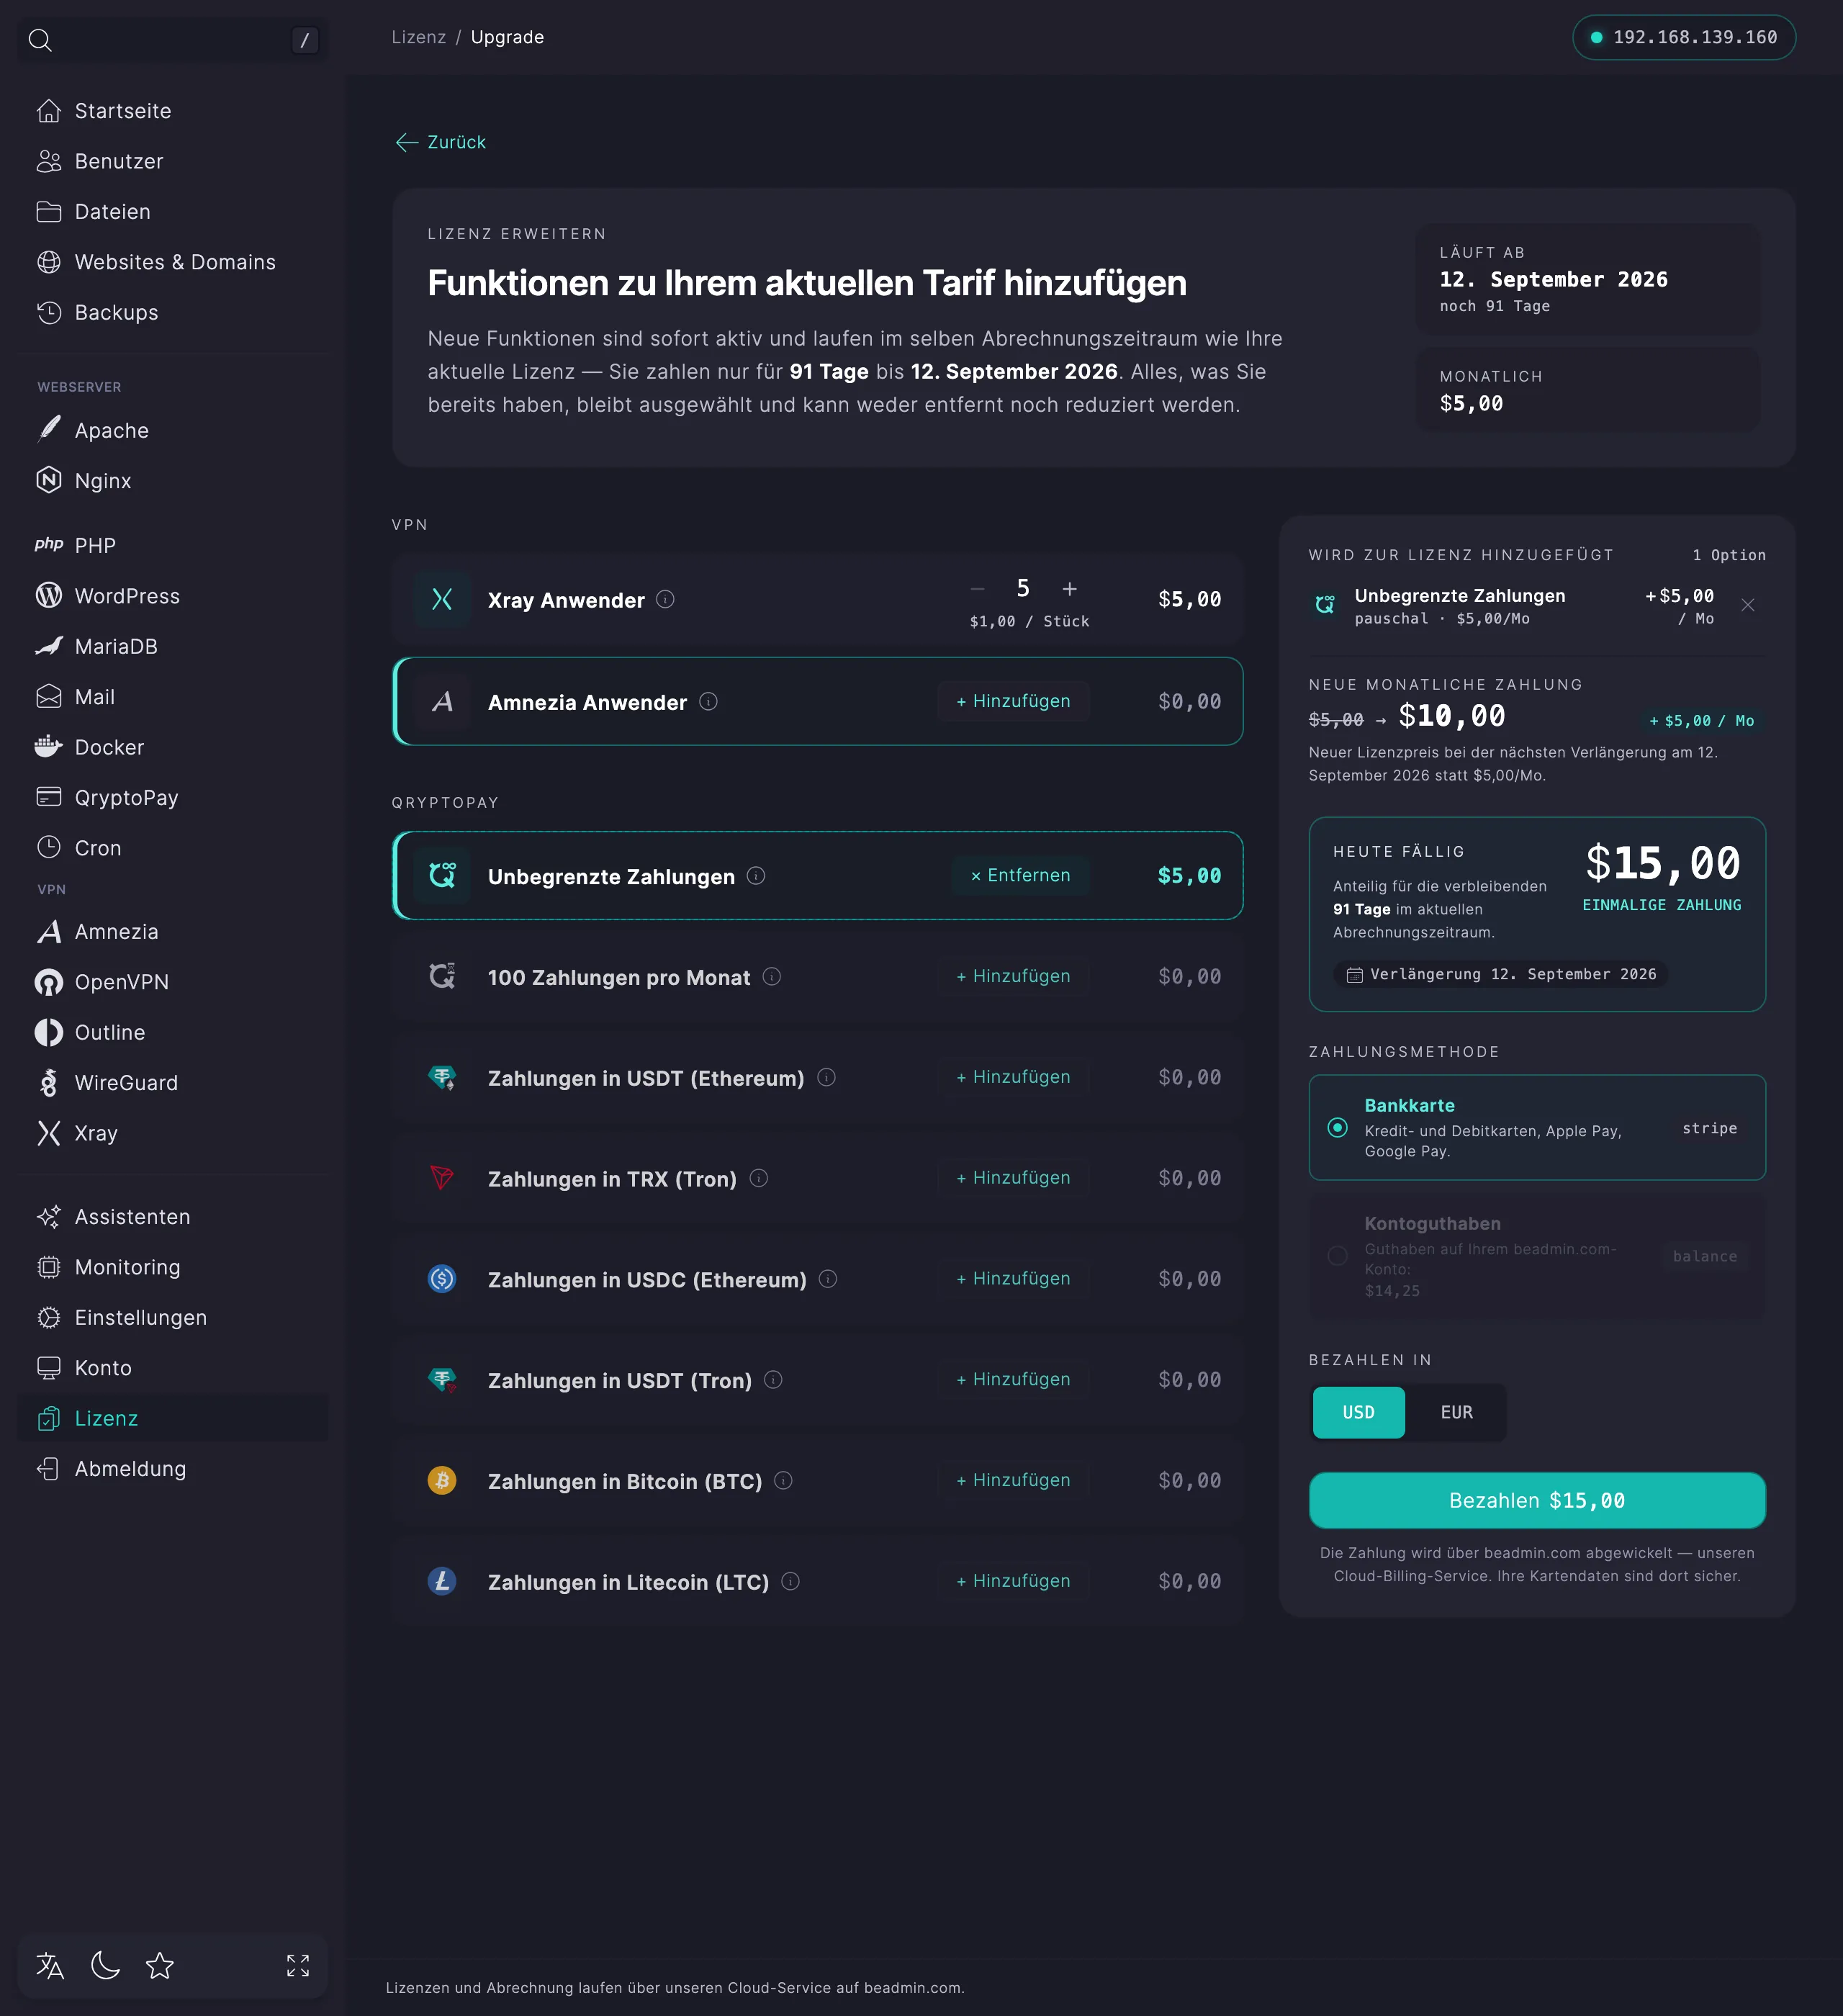Open Backups in the sidebar
Screen dimensions: 1843x2016
click(173, 312)
